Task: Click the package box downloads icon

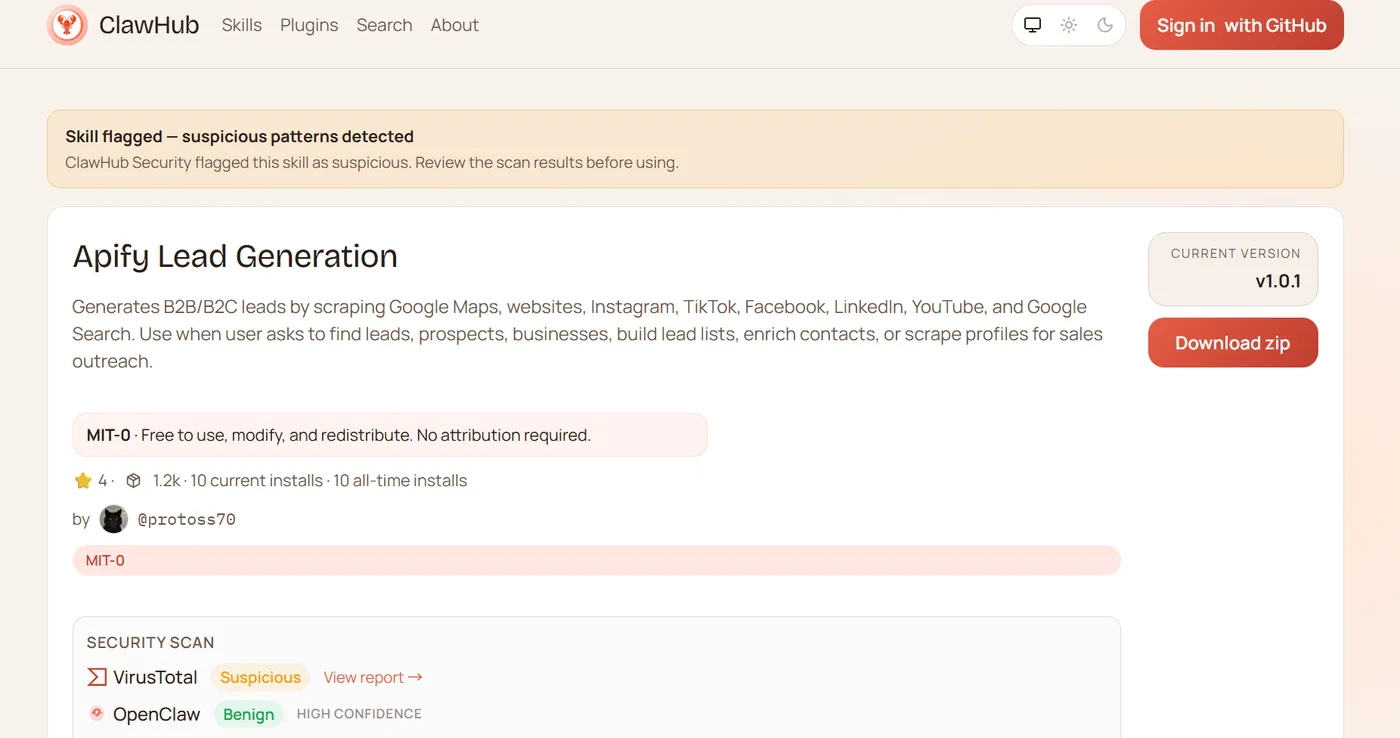Action: point(133,481)
